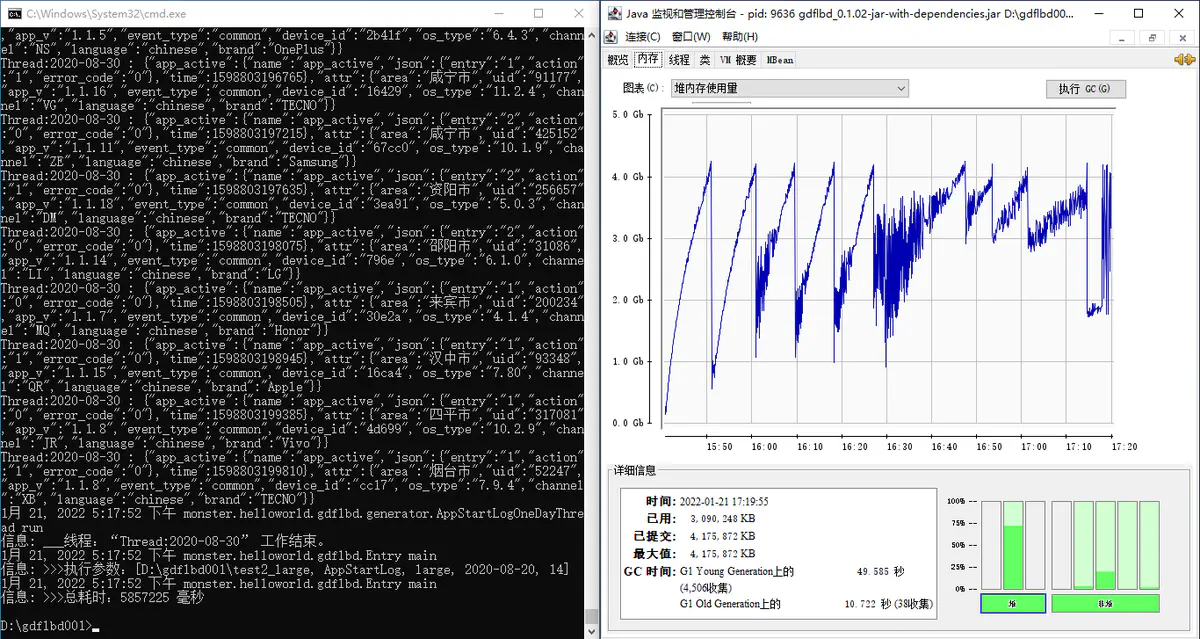Viewport: 1200px width, 639px height.
Task: Open the MBean tab
Action: 780,59
